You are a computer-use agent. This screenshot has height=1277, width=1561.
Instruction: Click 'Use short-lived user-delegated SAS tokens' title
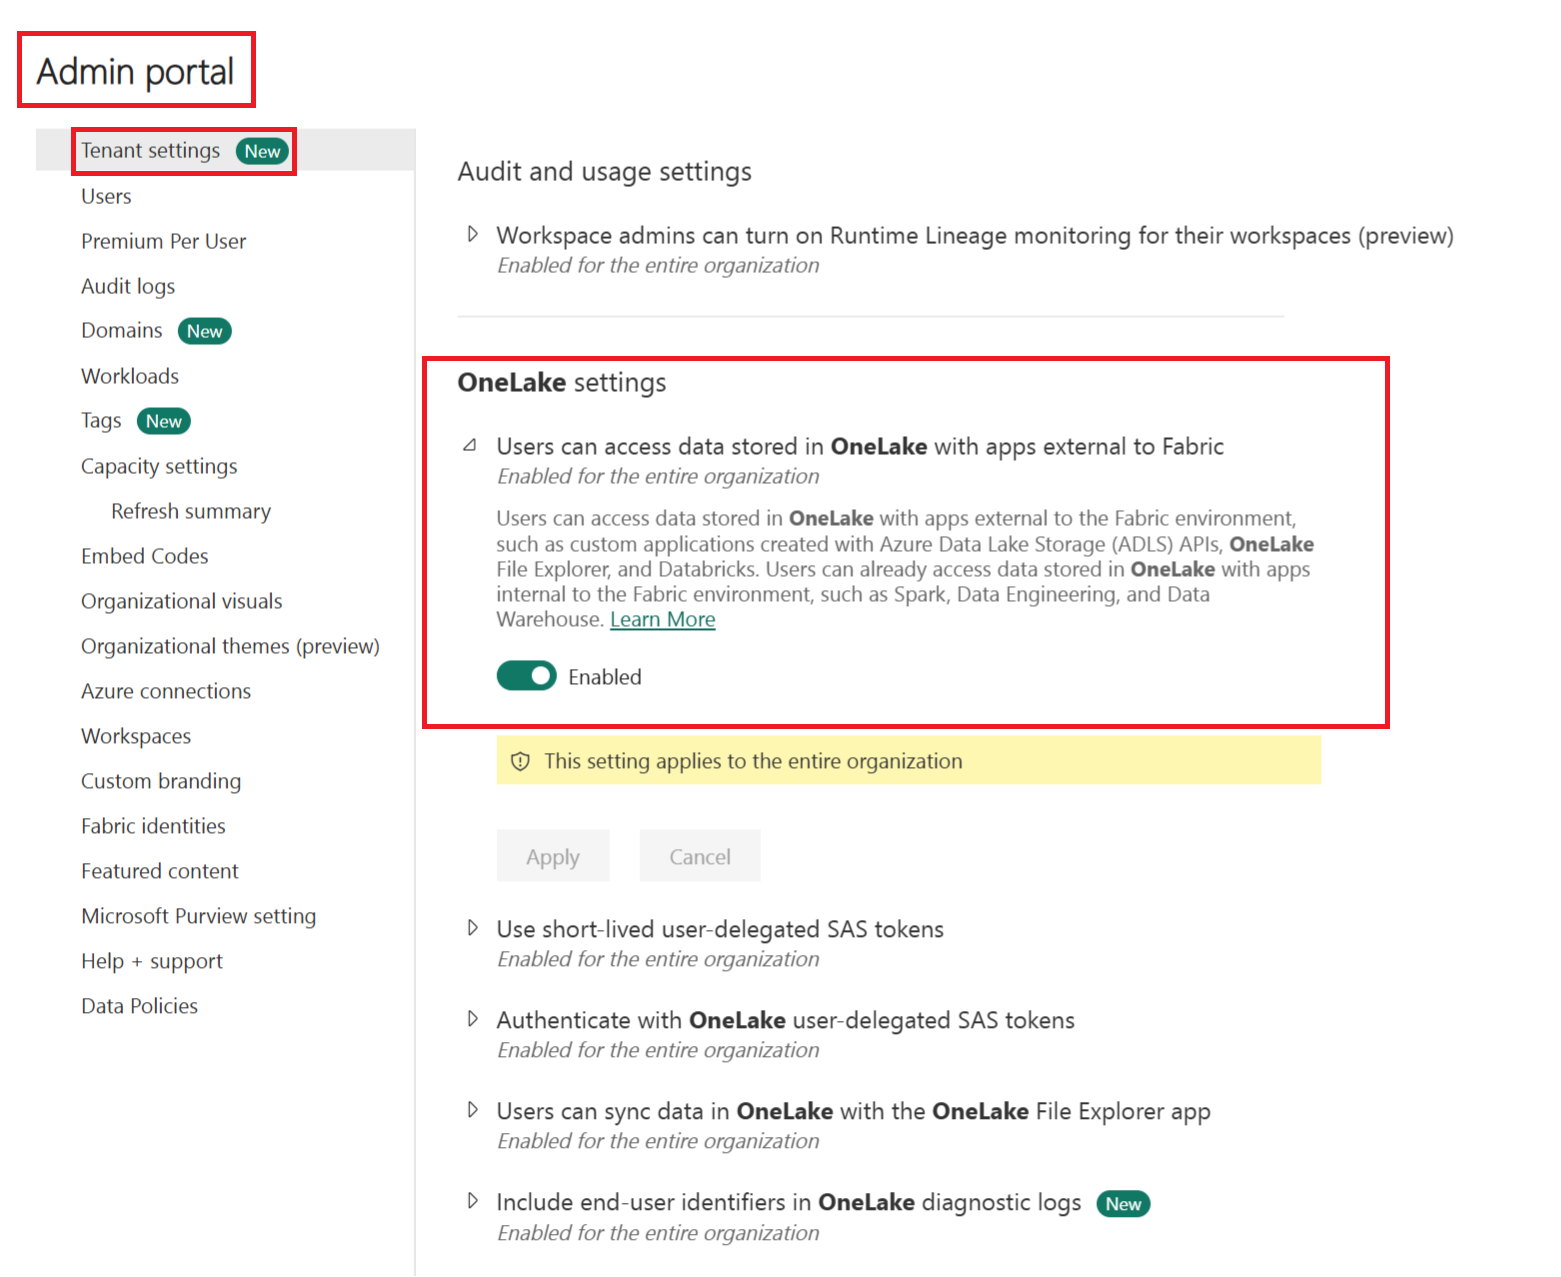[720, 929]
